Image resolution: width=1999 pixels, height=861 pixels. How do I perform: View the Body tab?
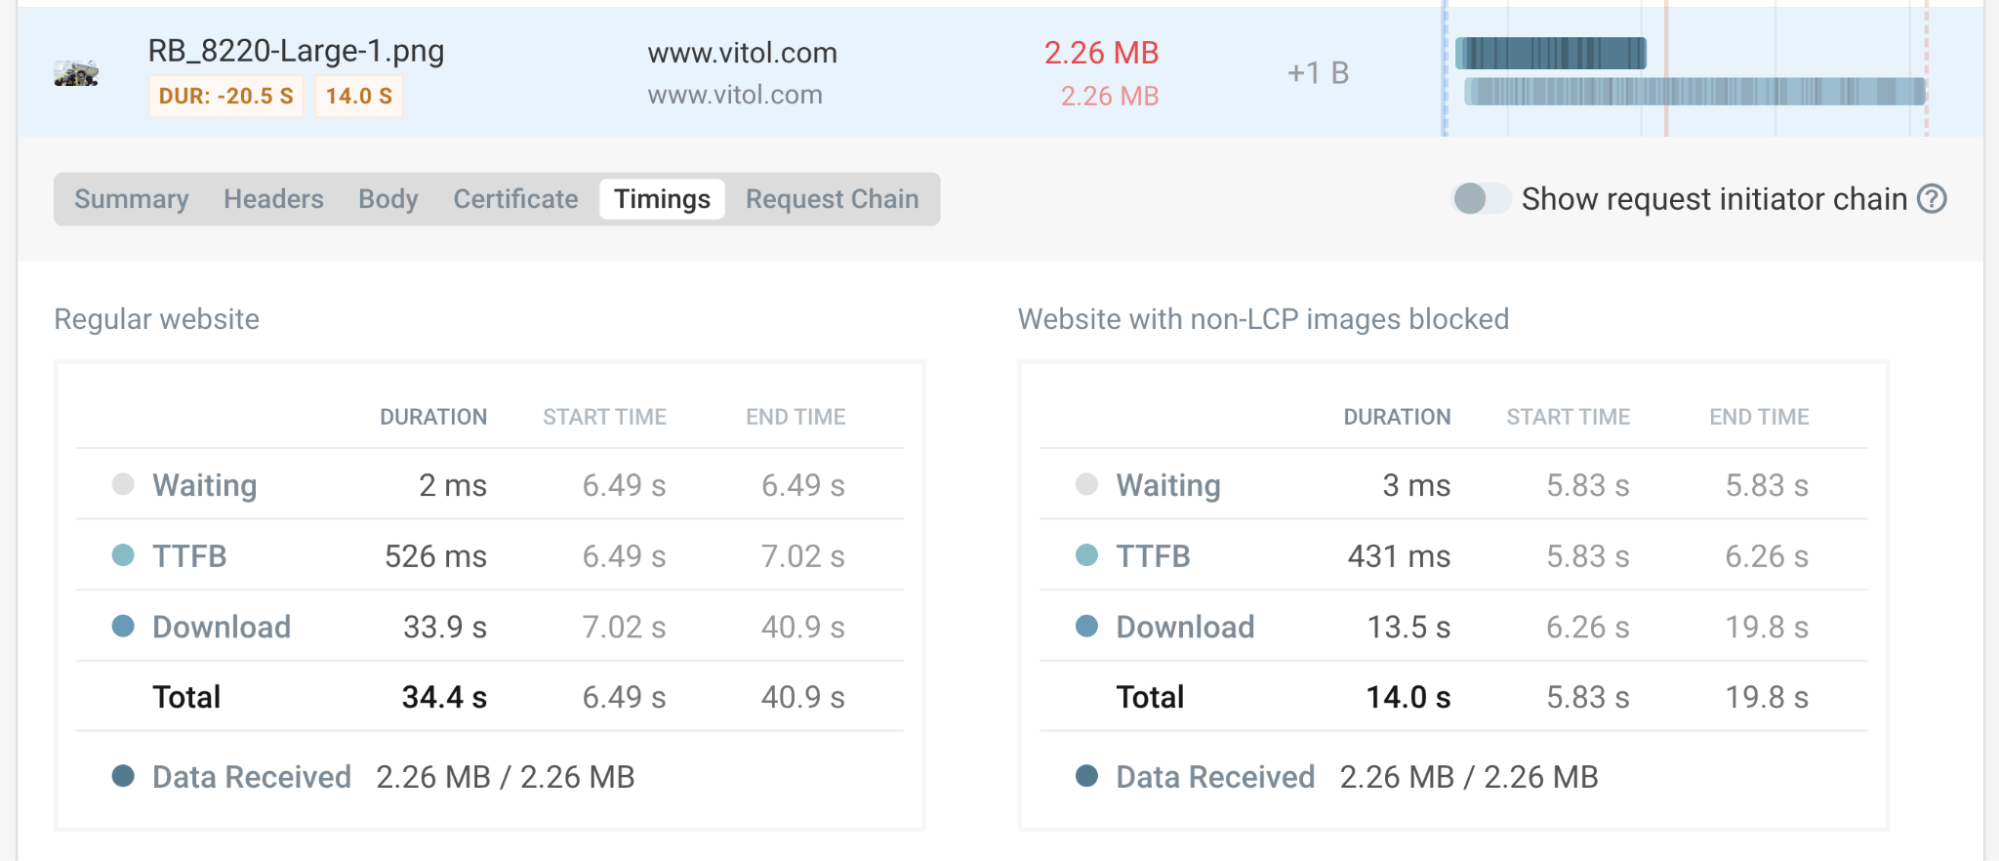(x=388, y=199)
